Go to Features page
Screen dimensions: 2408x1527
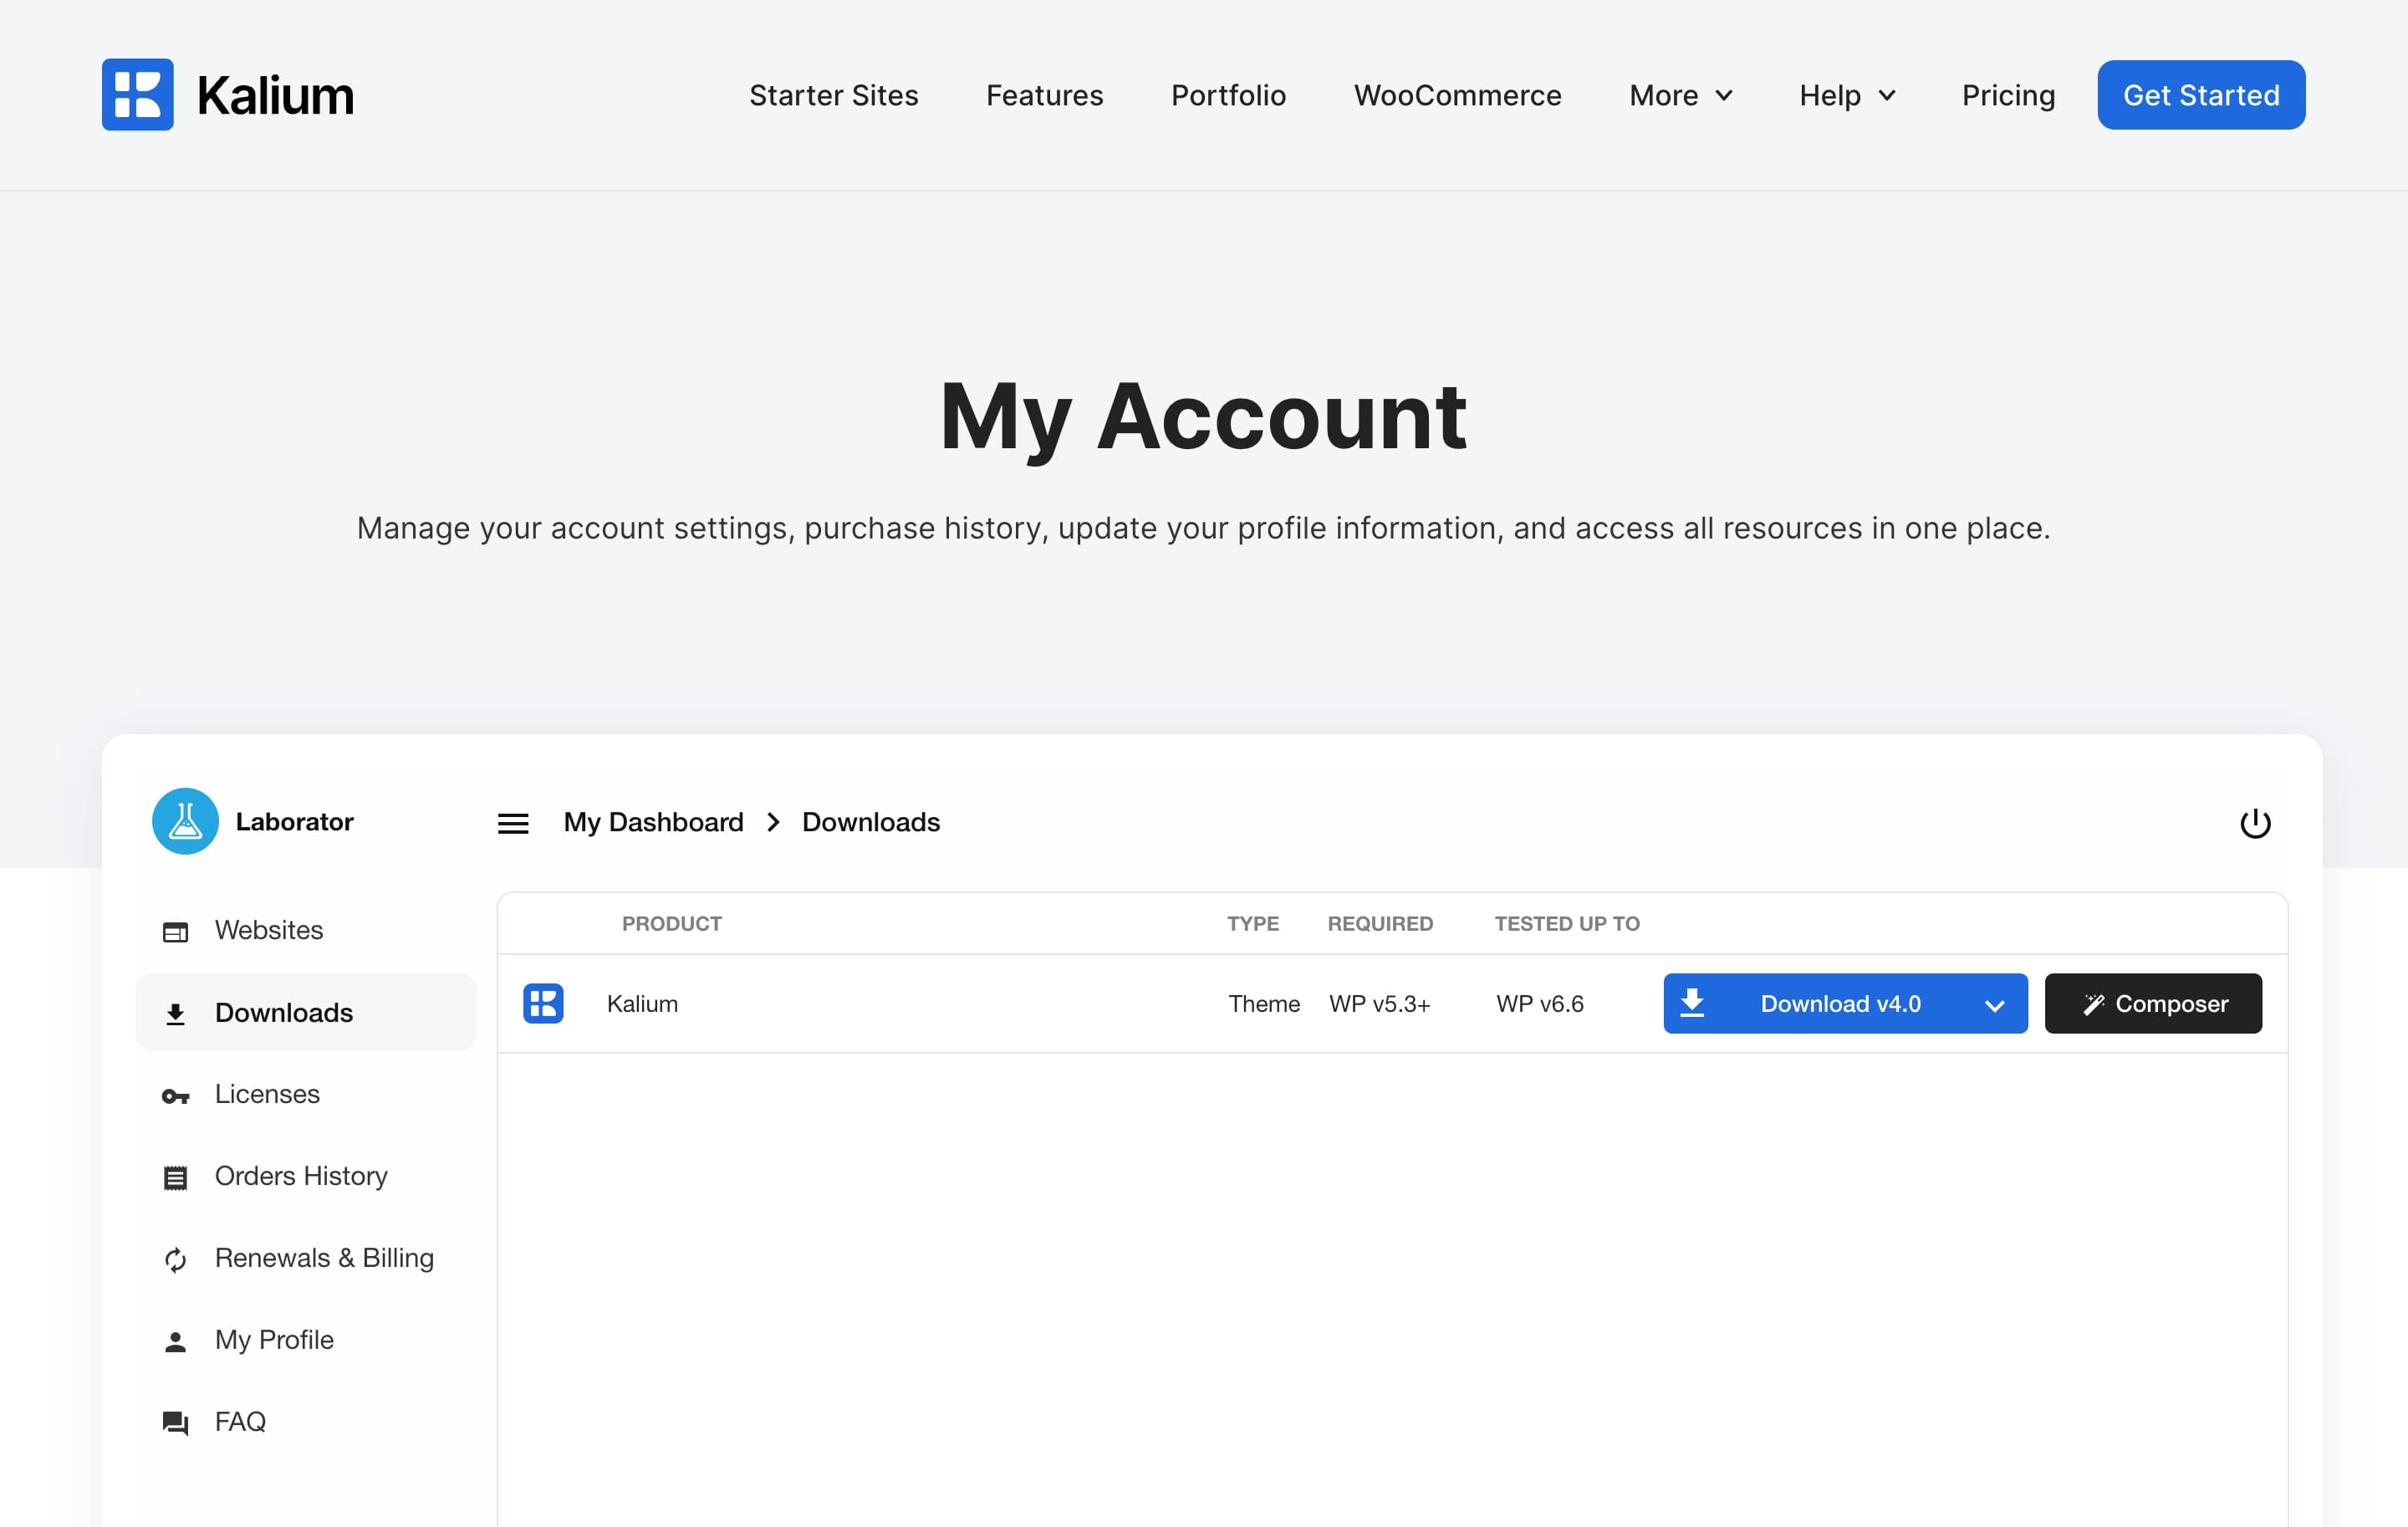tap(1044, 95)
